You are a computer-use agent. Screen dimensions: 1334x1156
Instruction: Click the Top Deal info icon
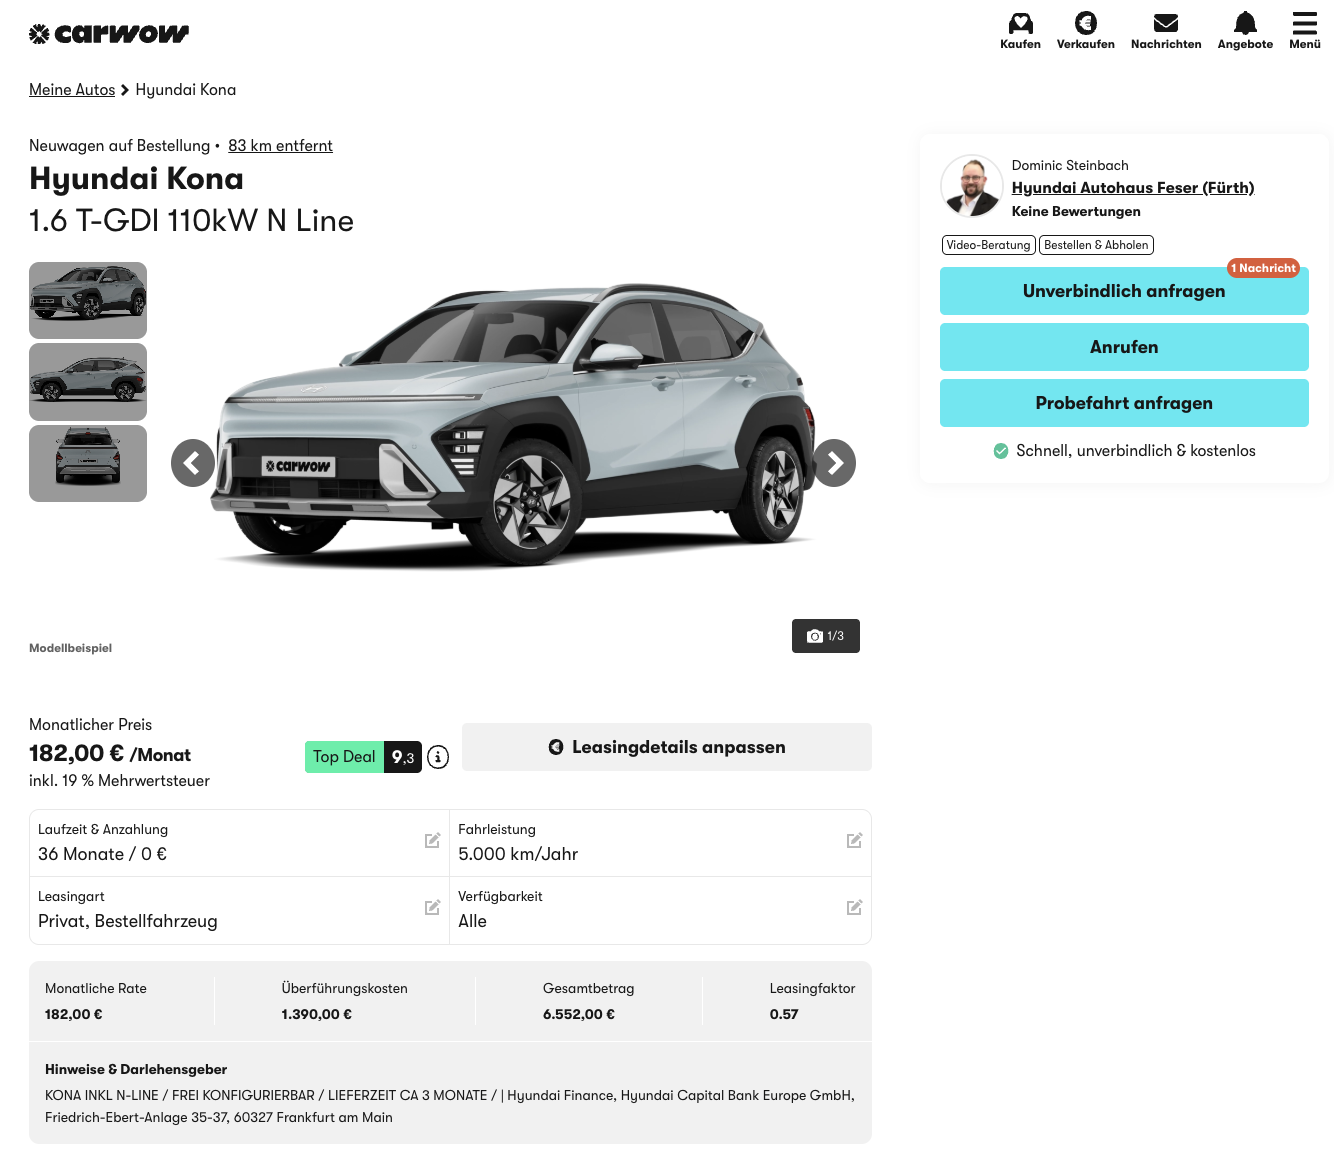click(438, 758)
